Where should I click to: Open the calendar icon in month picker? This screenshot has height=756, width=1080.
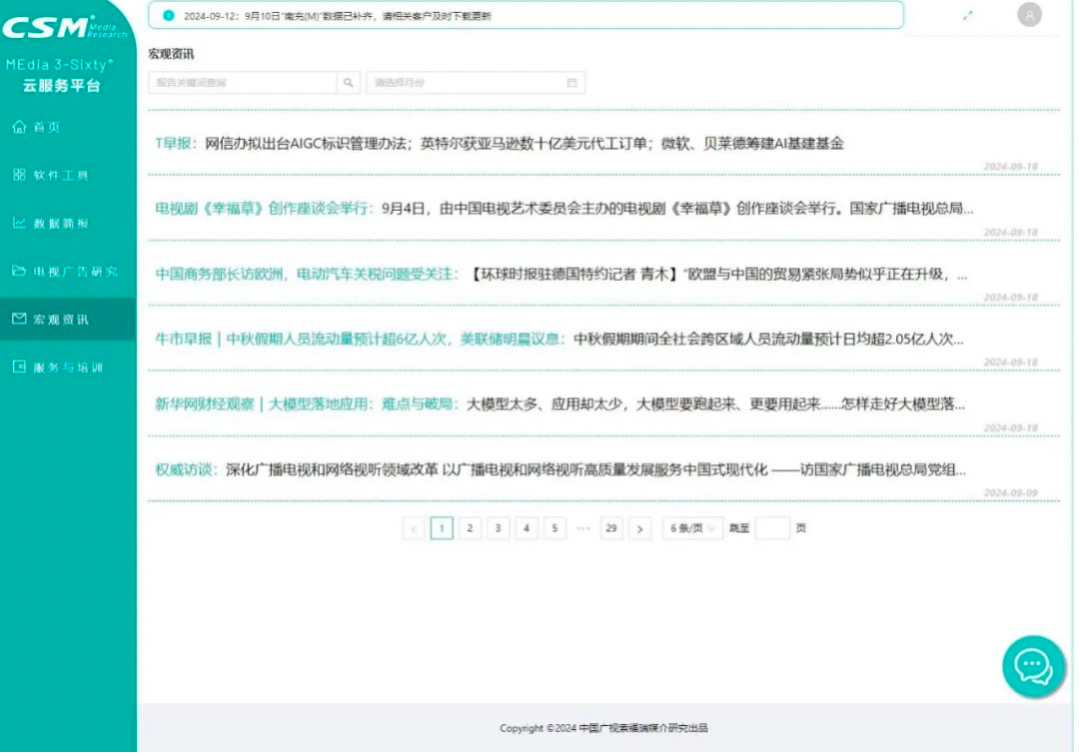coord(572,83)
